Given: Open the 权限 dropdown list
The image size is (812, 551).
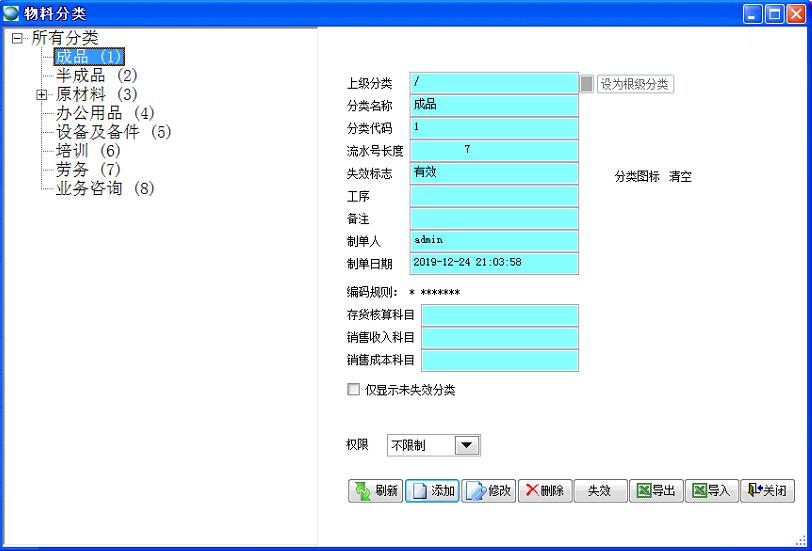Looking at the screenshot, I should (x=467, y=445).
